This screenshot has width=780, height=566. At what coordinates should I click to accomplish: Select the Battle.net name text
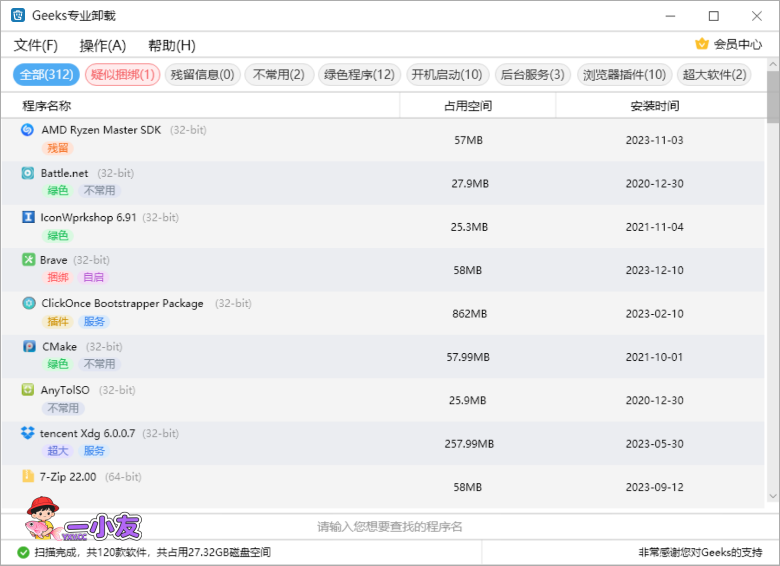pos(65,173)
